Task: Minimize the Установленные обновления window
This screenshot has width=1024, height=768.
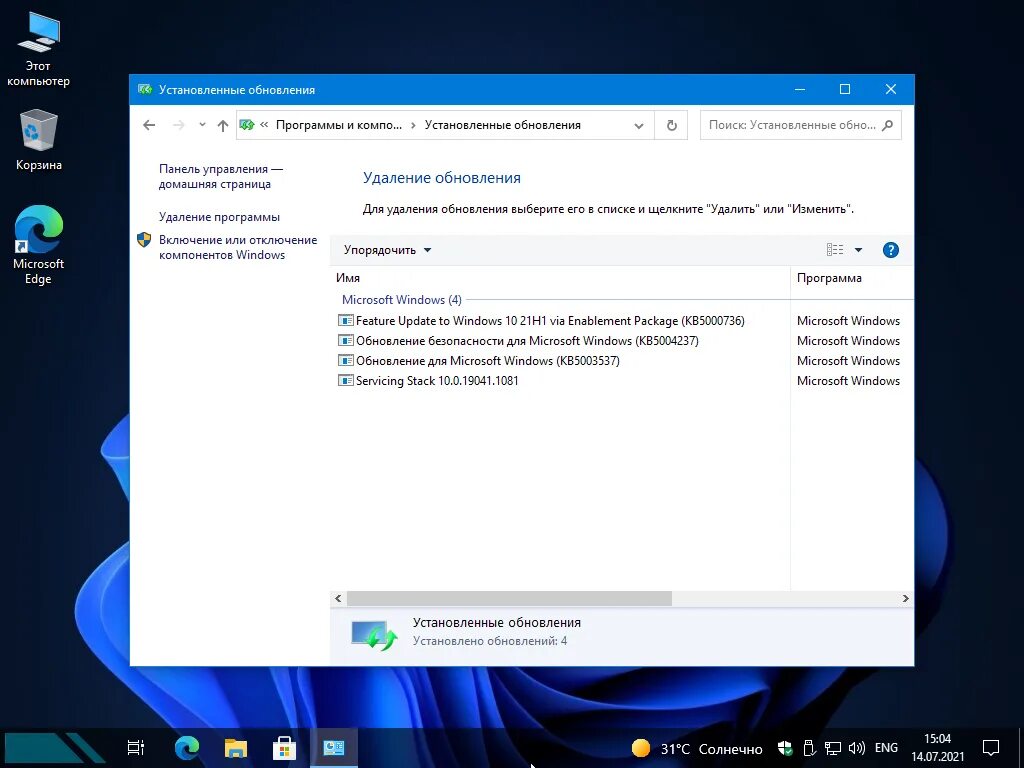Action: pyautogui.click(x=799, y=89)
